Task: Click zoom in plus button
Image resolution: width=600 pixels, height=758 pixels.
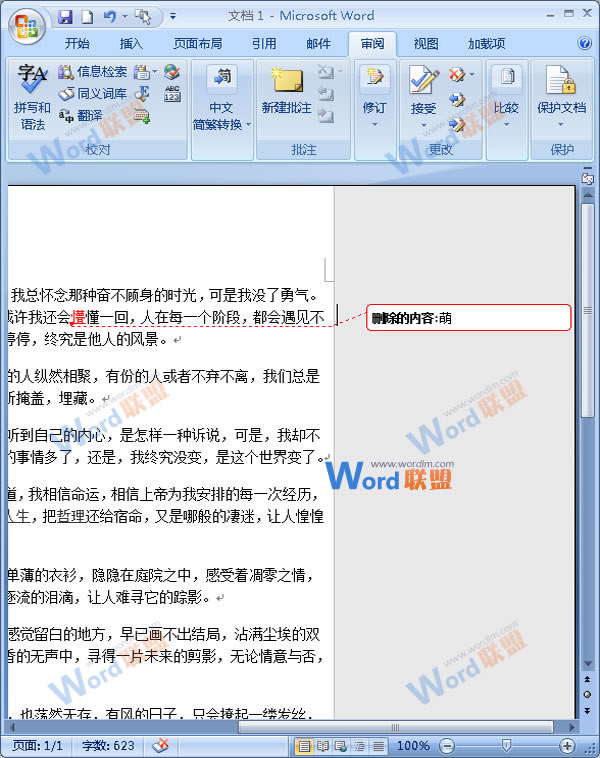Action: (x=567, y=746)
